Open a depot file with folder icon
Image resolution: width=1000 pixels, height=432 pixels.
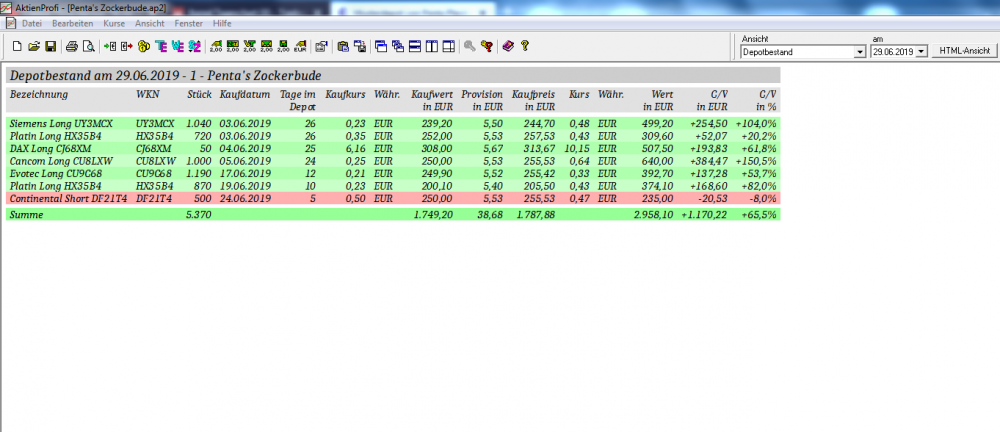(x=33, y=46)
